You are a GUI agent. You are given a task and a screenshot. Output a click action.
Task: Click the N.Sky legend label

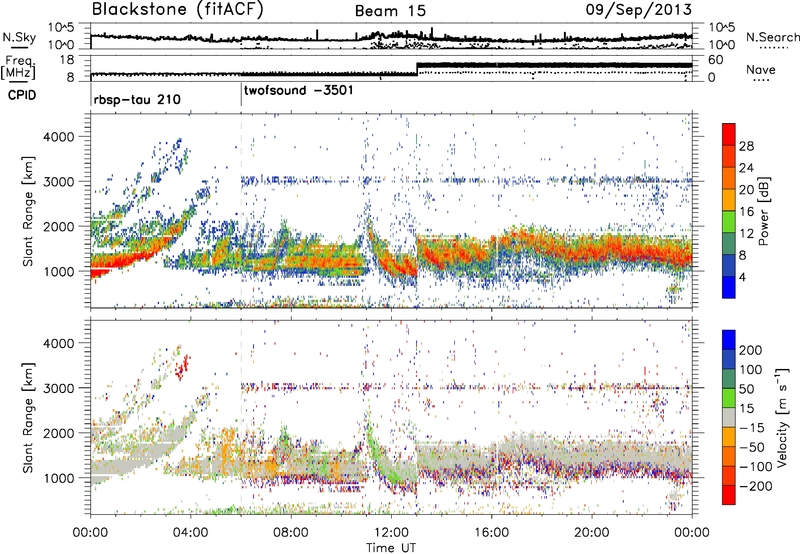point(19,37)
